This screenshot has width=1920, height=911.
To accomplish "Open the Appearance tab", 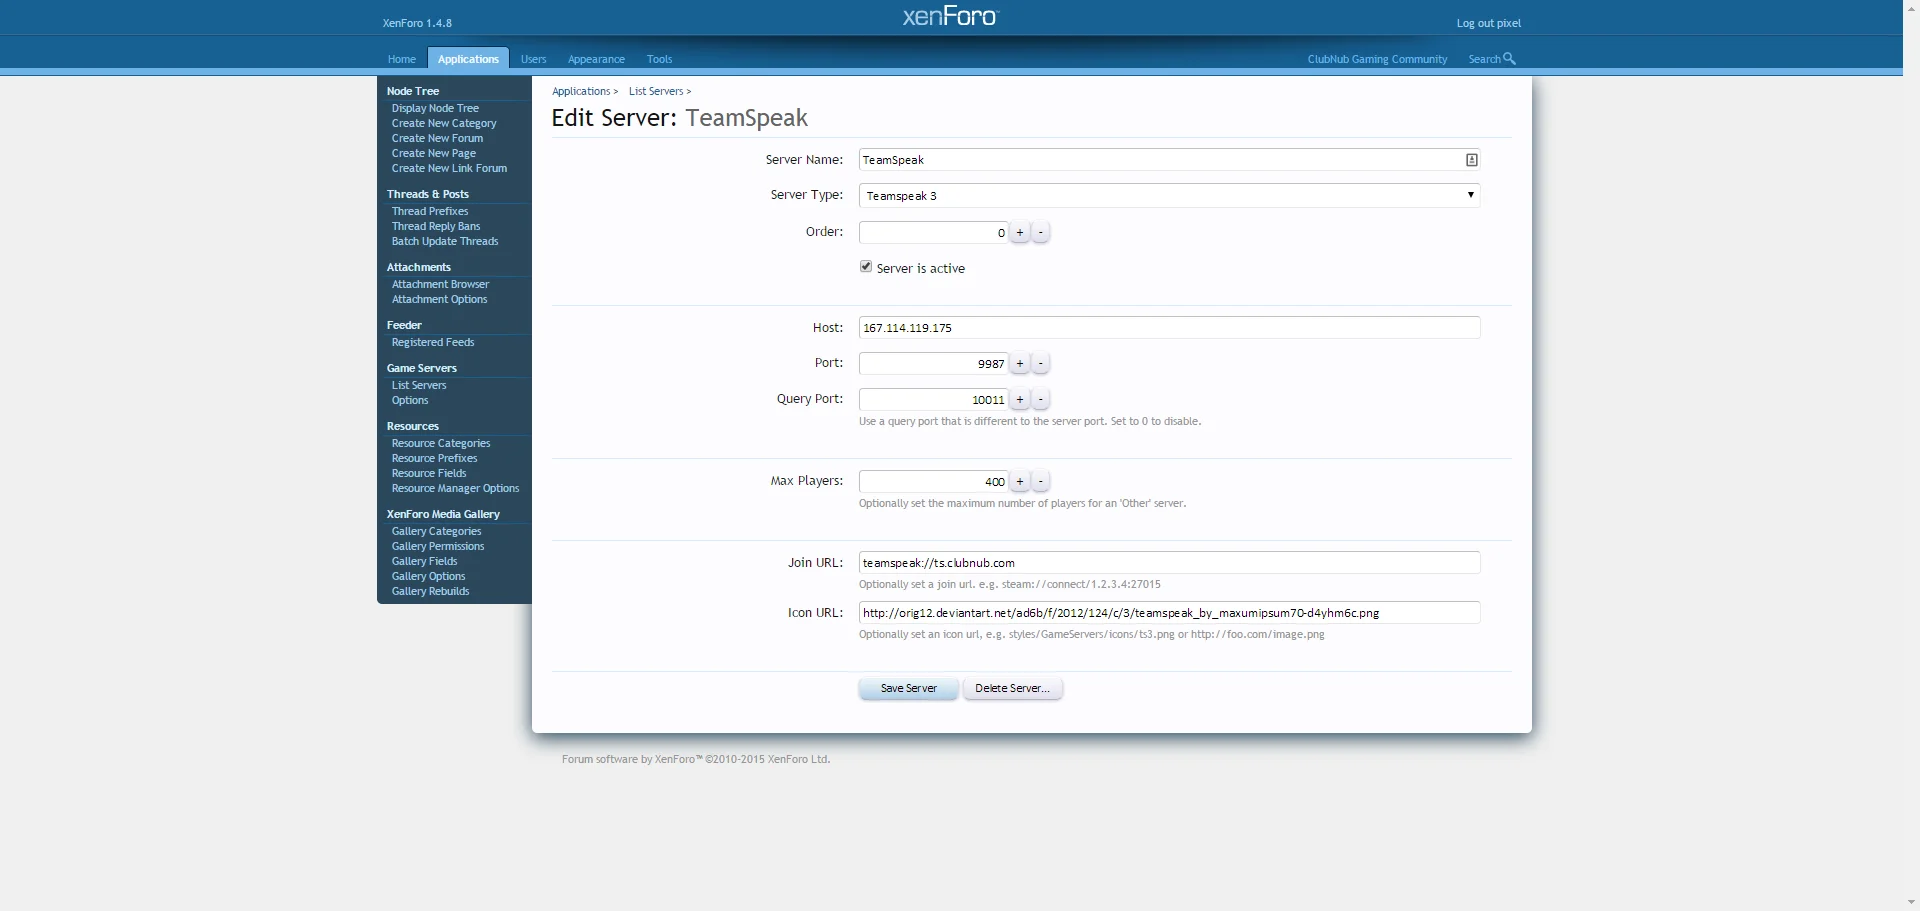I will click(596, 59).
